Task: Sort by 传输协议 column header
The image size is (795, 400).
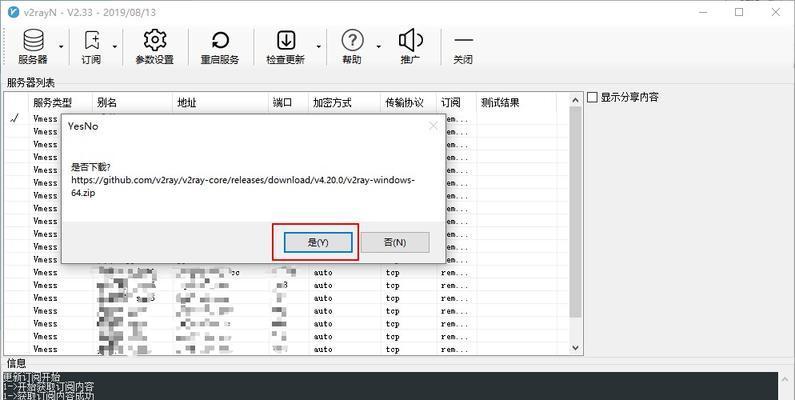Action: pyautogui.click(x=408, y=103)
